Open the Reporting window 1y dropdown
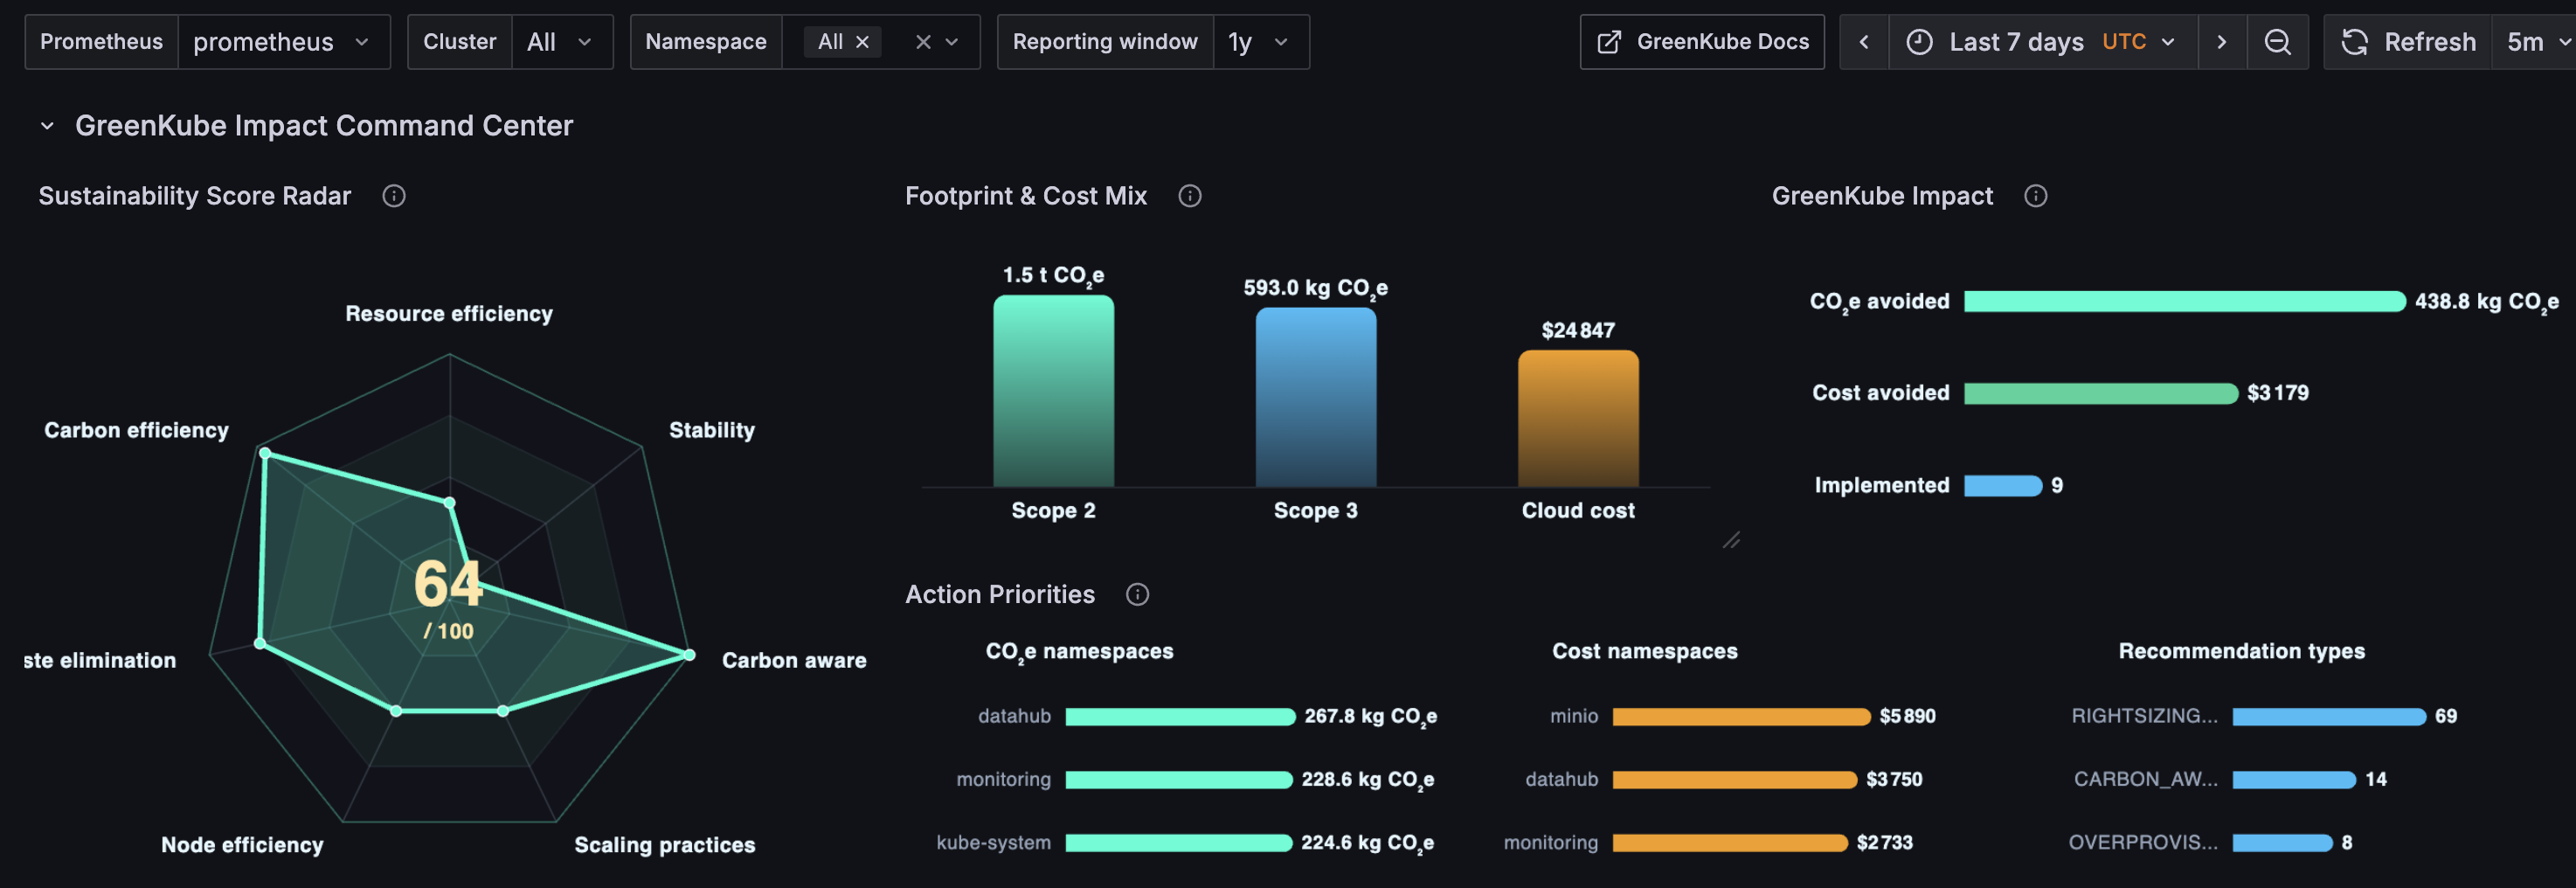The height and width of the screenshot is (888, 2576). [x=1261, y=42]
